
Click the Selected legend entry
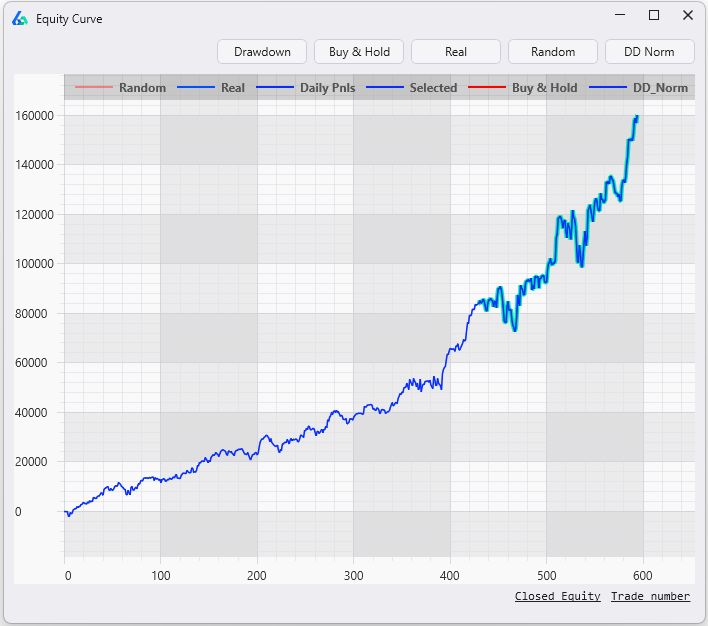(x=433, y=88)
